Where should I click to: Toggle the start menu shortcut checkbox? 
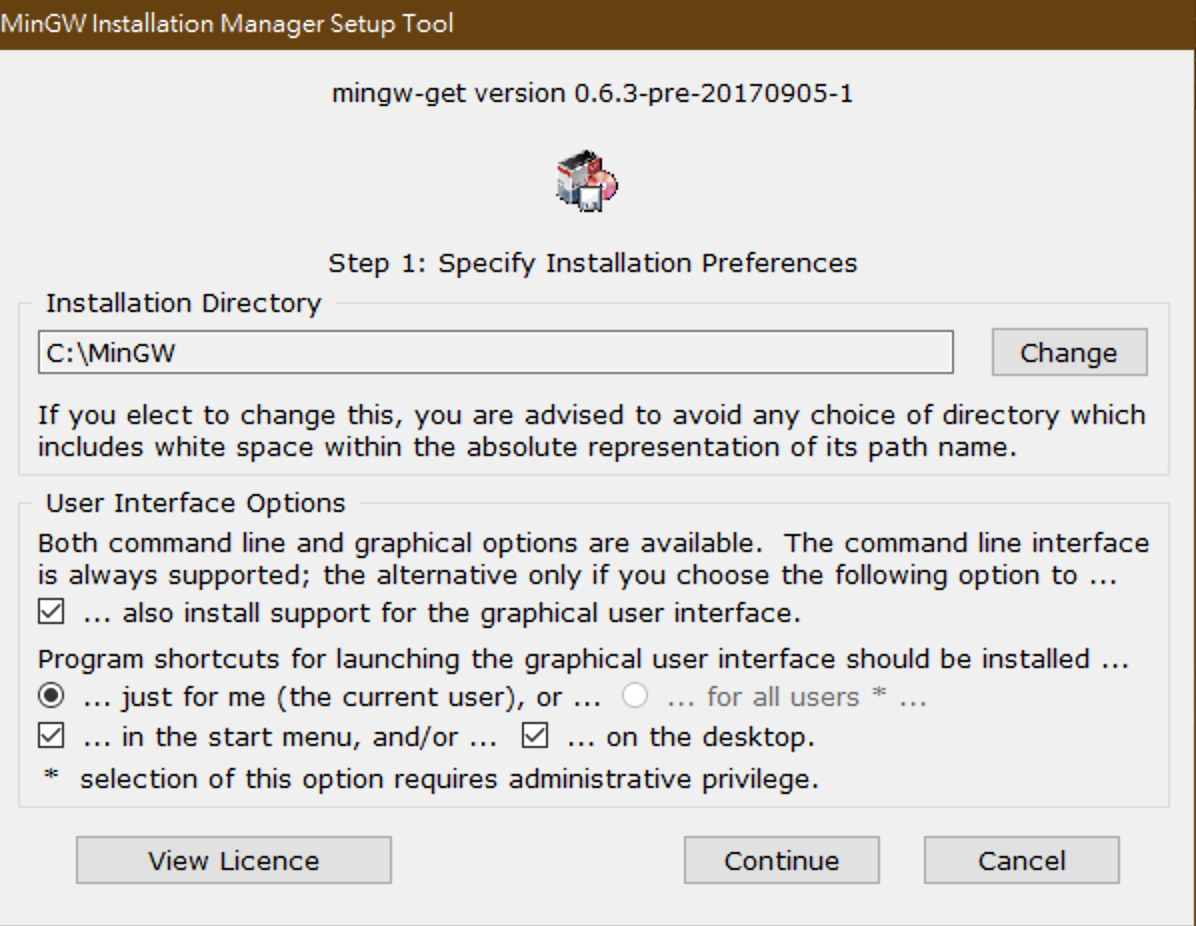(x=51, y=738)
